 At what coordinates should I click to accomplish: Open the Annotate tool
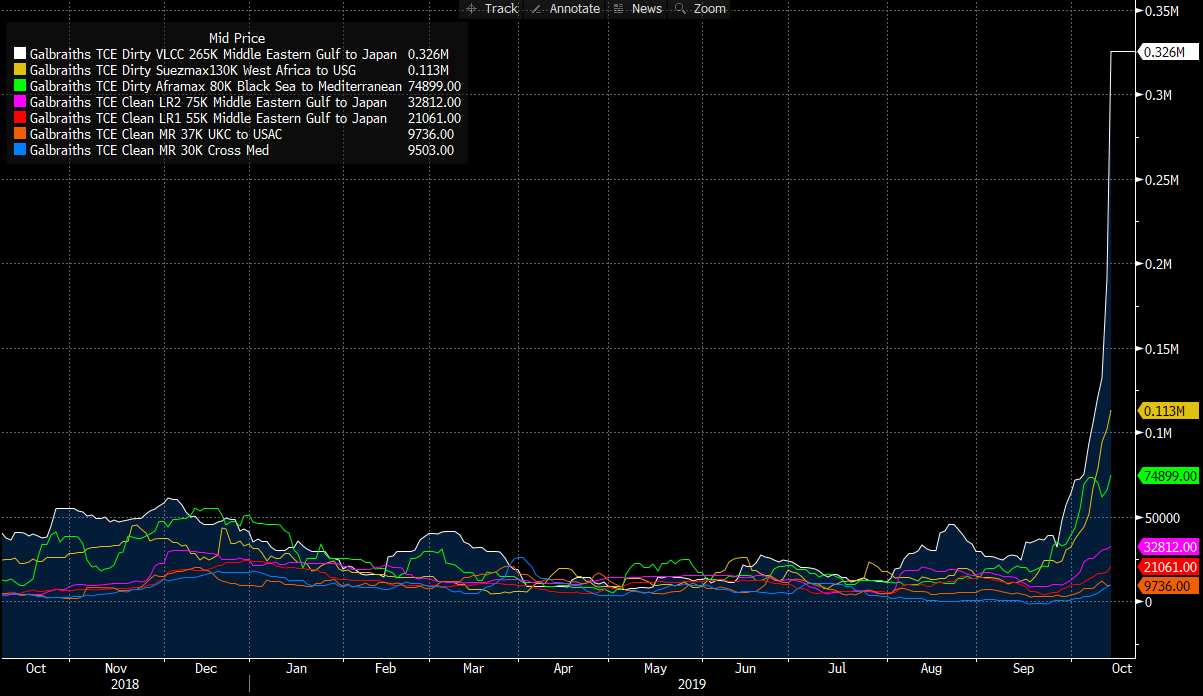point(564,8)
